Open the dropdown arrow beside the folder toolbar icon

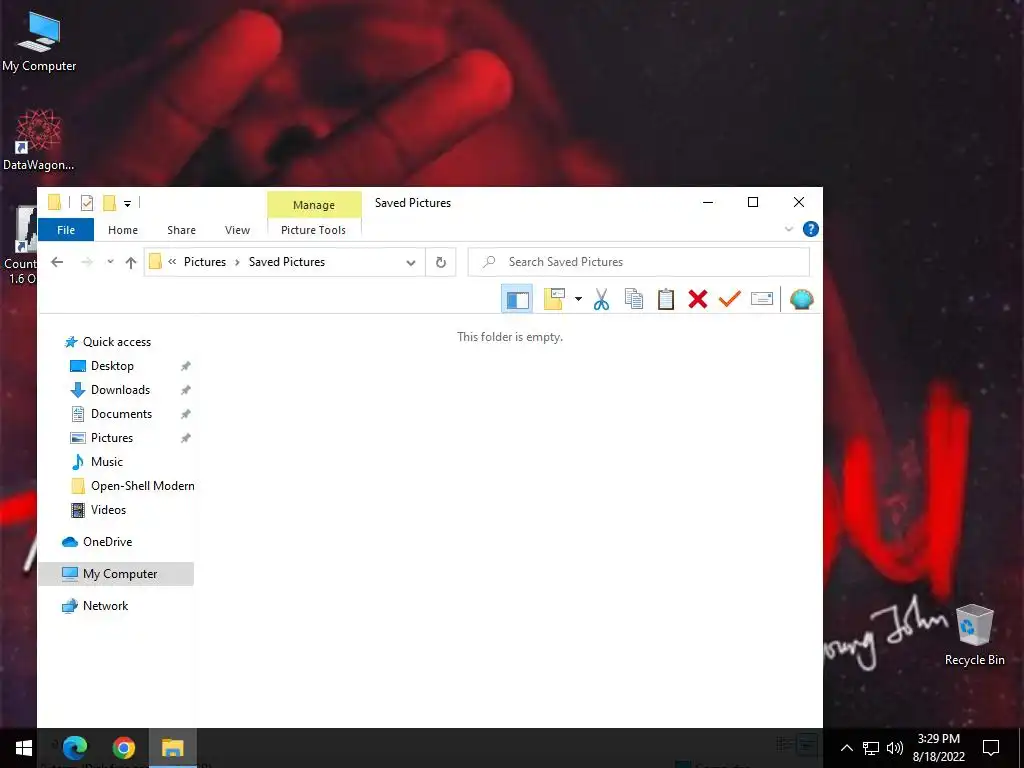point(578,299)
